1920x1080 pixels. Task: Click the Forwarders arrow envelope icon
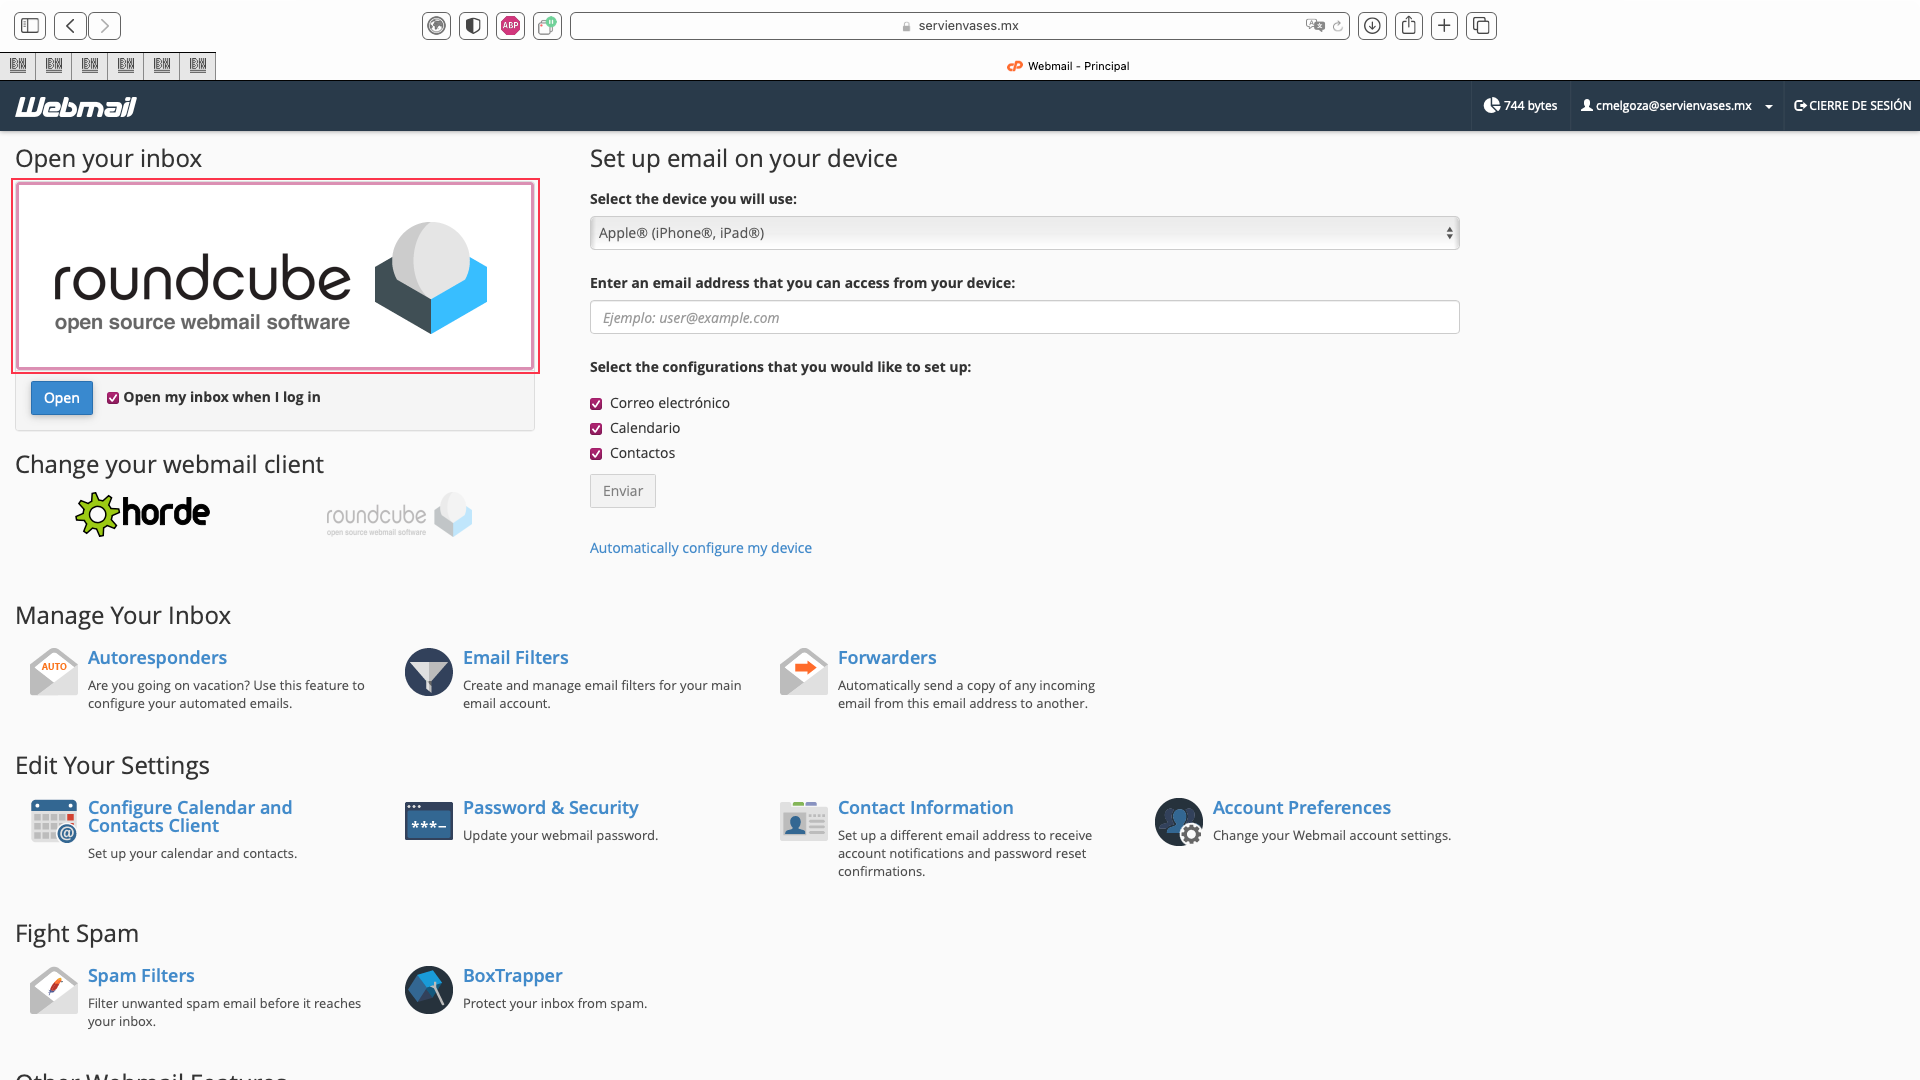[x=804, y=672]
